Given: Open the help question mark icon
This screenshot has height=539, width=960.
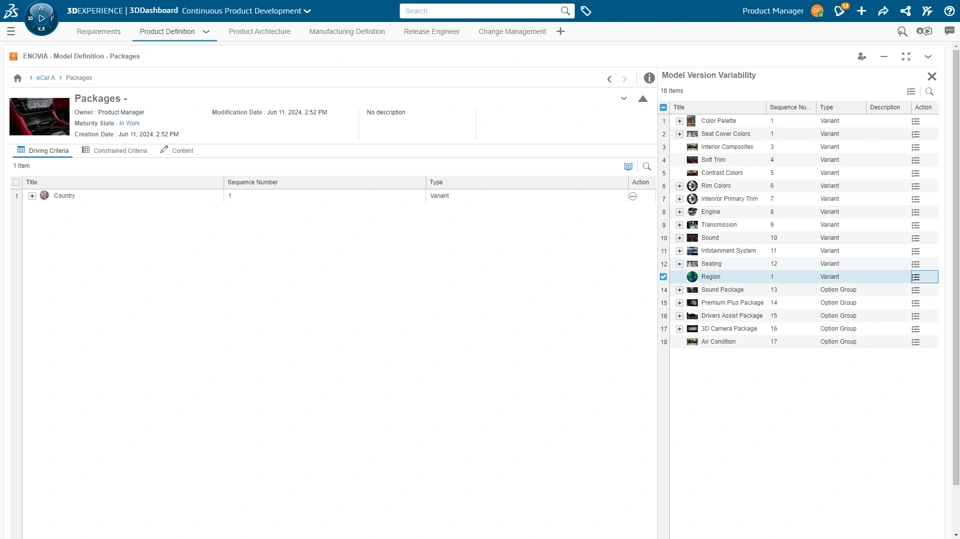Looking at the screenshot, I should [949, 11].
